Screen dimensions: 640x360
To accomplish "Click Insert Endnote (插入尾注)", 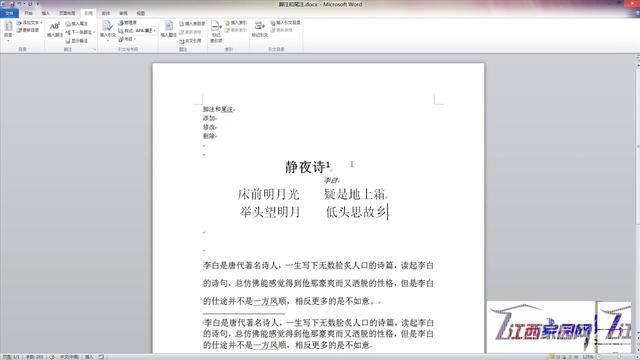I will [x=77, y=24].
